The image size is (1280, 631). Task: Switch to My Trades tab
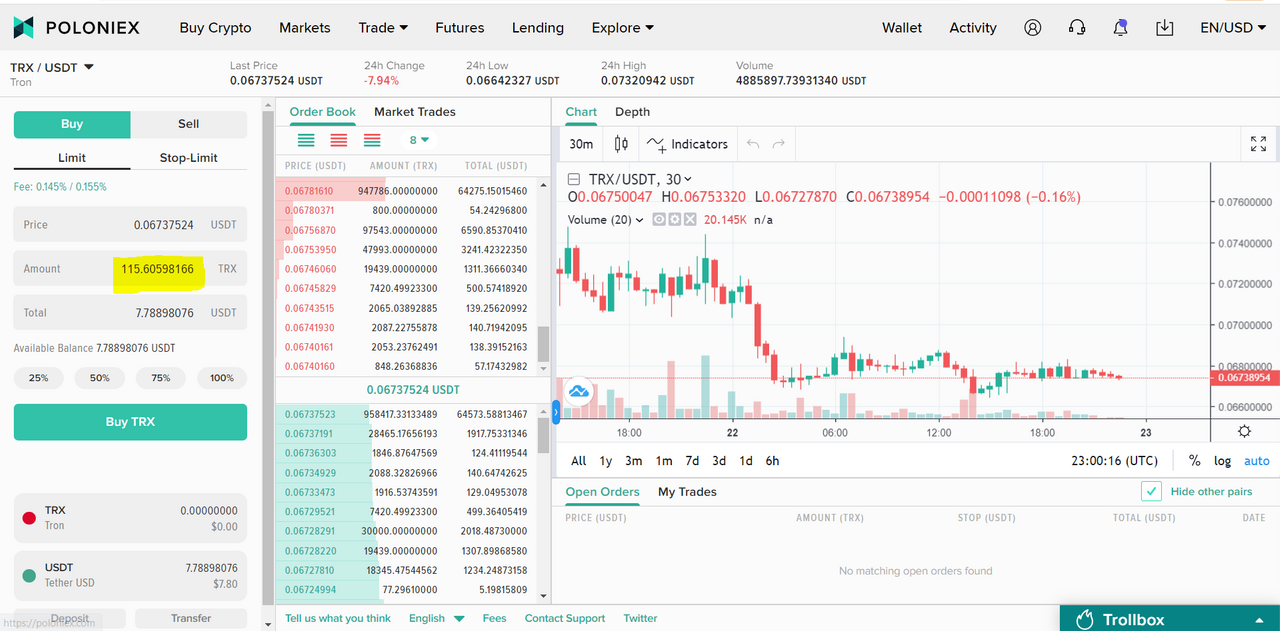(x=687, y=492)
